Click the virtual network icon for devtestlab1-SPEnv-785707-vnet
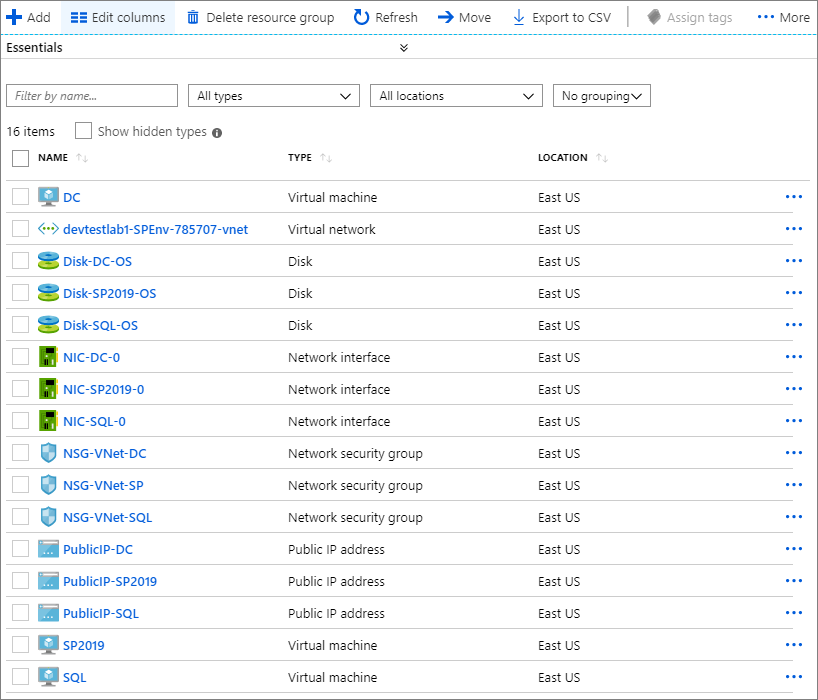818x700 pixels. [49, 229]
